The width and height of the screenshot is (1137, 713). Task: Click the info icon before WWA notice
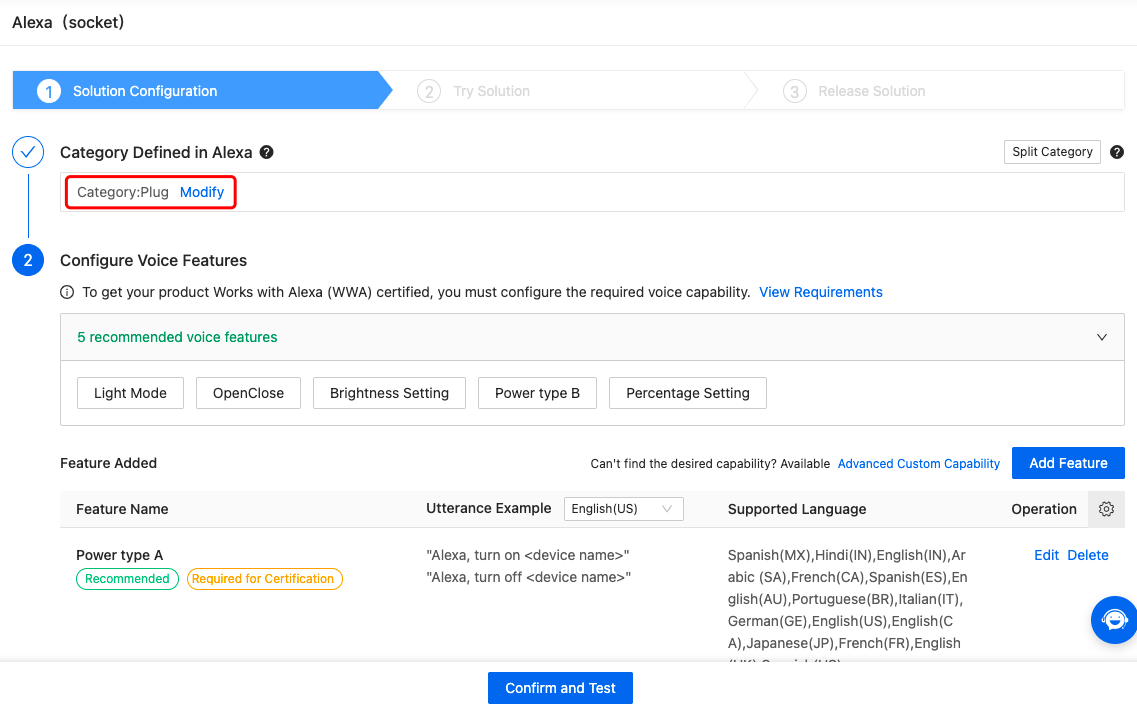(x=67, y=292)
